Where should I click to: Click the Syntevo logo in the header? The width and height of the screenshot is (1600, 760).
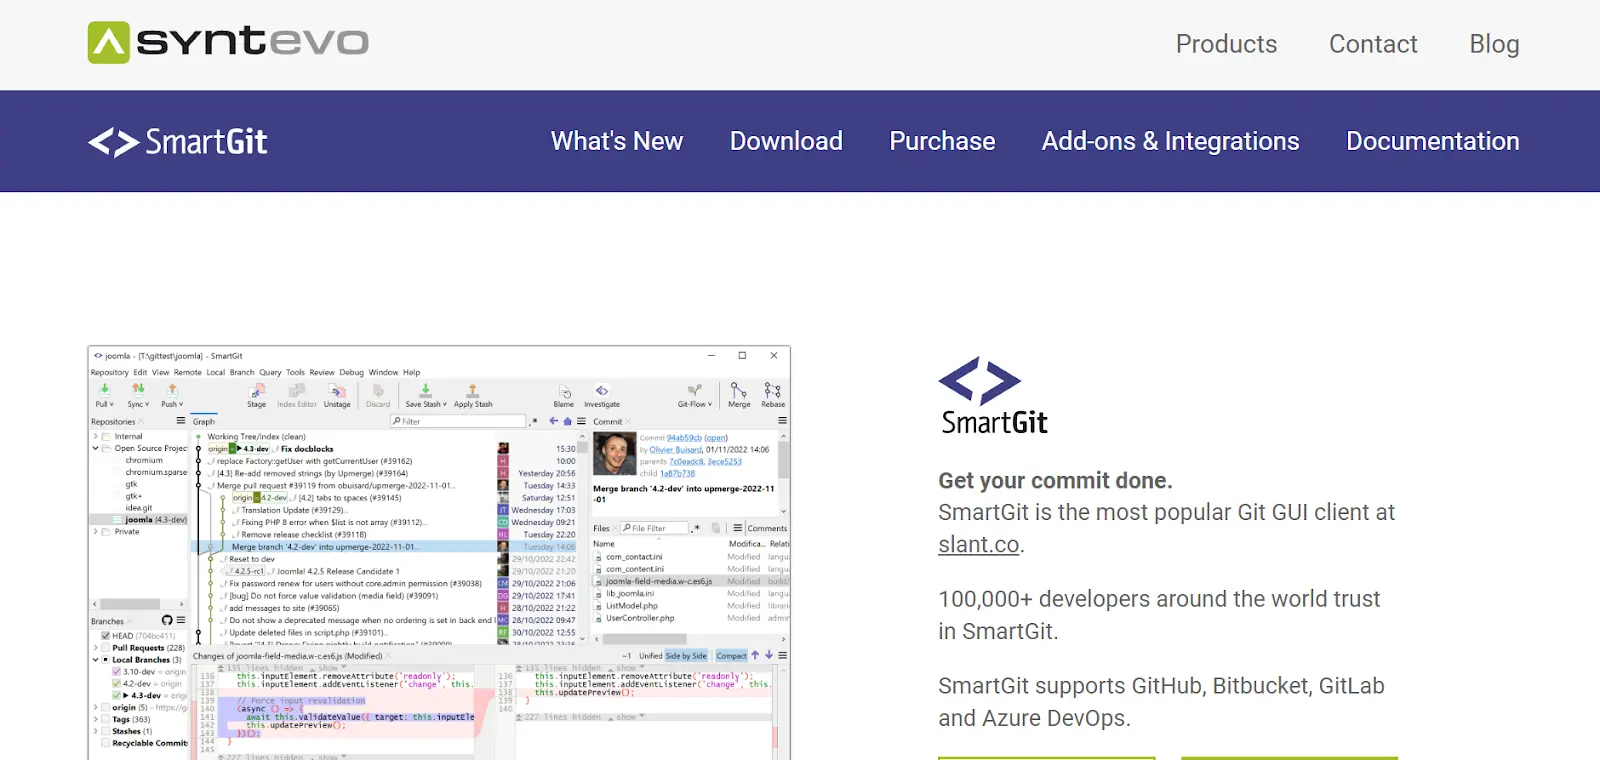[228, 42]
